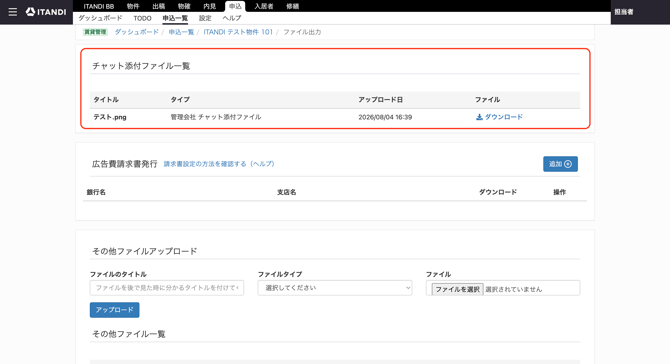Viewport: 670px width, 364px height.
Task: Click the ダッシュボード breadcrumb link
Action: click(x=136, y=32)
